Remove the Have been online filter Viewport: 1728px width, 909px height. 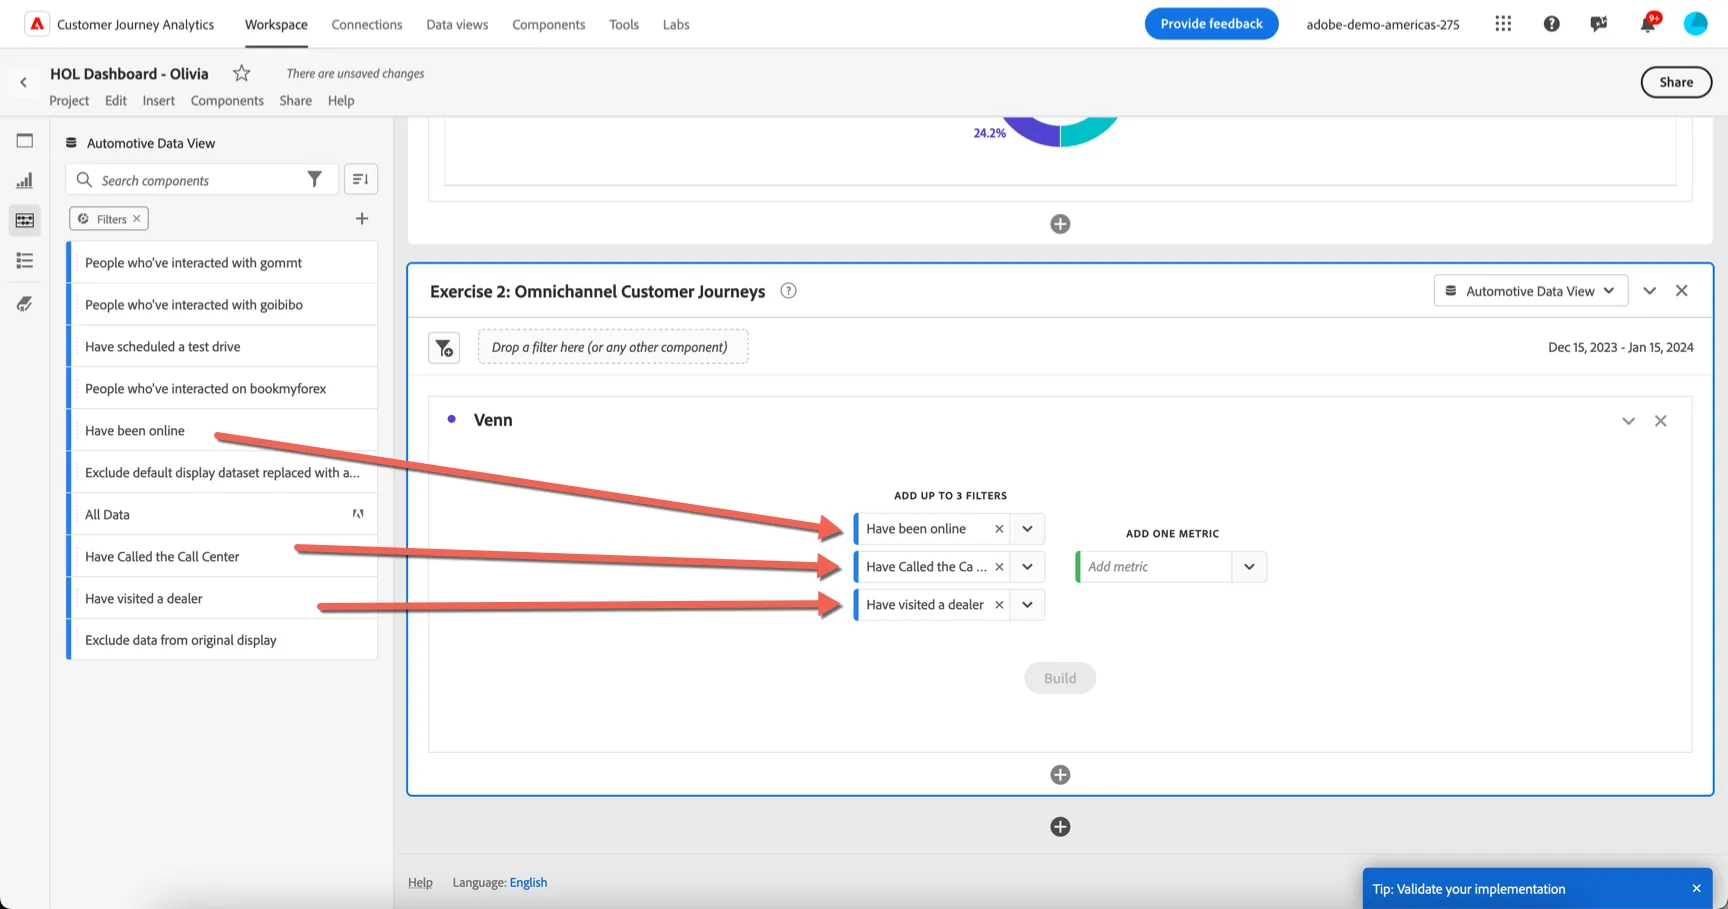999,529
